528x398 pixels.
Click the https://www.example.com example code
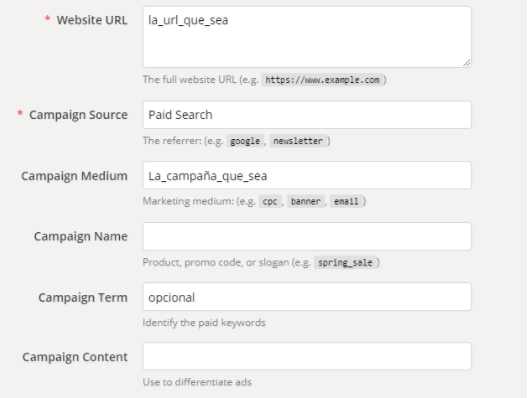pyautogui.click(x=322, y=80)
